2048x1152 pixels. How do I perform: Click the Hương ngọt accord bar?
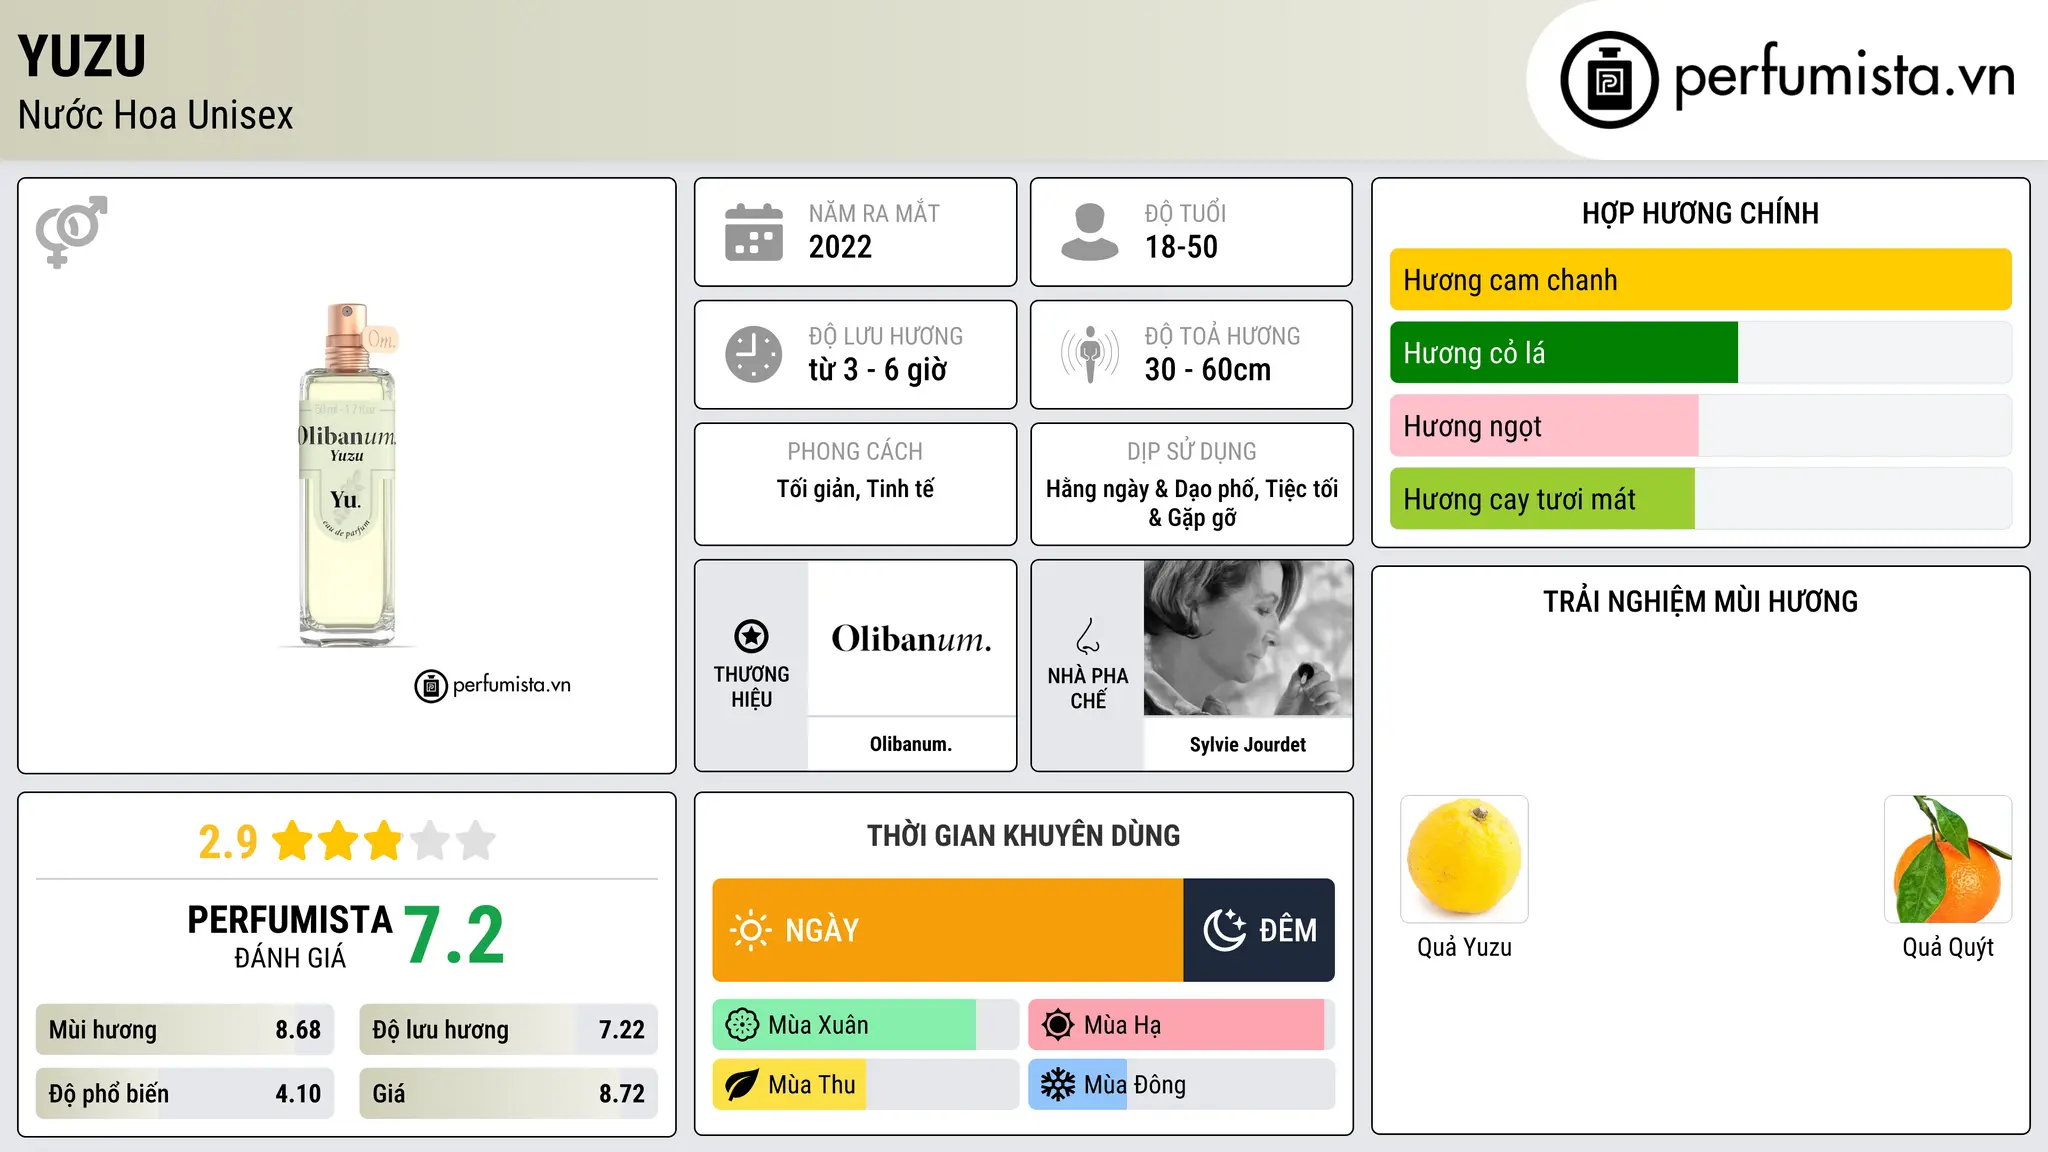(1701, 426)
